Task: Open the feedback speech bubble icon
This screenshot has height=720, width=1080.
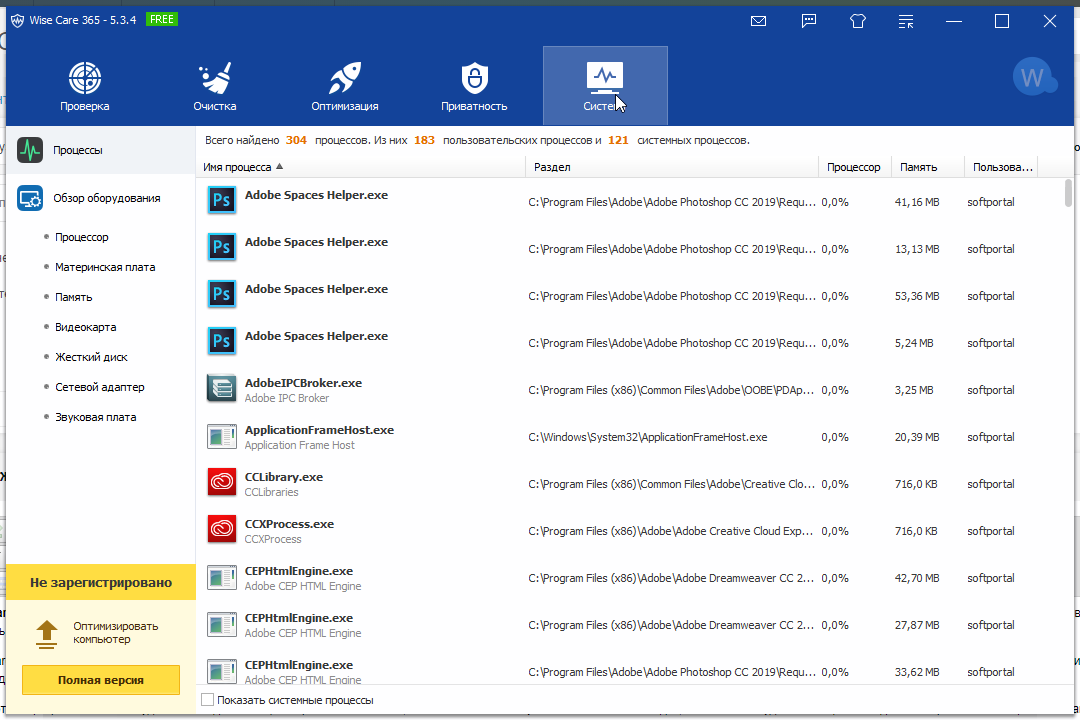Action: click(x=809, y=21)
